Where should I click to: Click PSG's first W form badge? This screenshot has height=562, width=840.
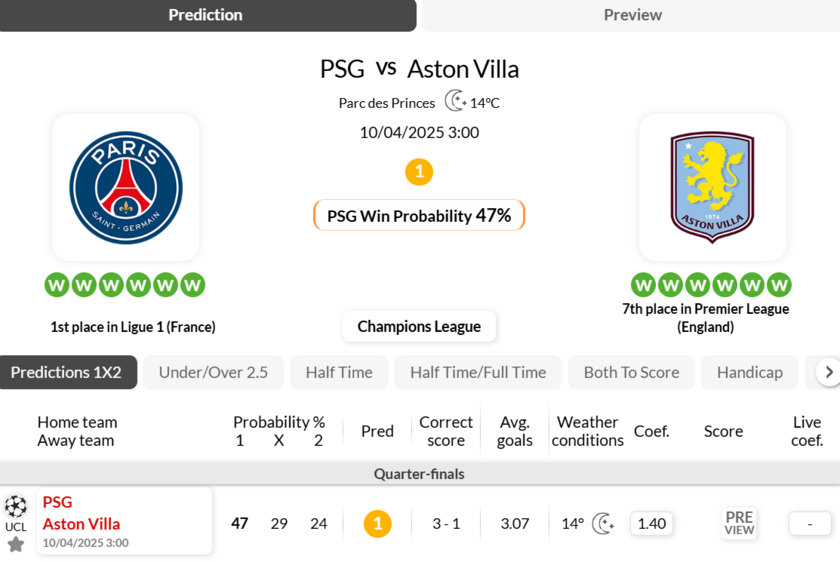point(57,285)
